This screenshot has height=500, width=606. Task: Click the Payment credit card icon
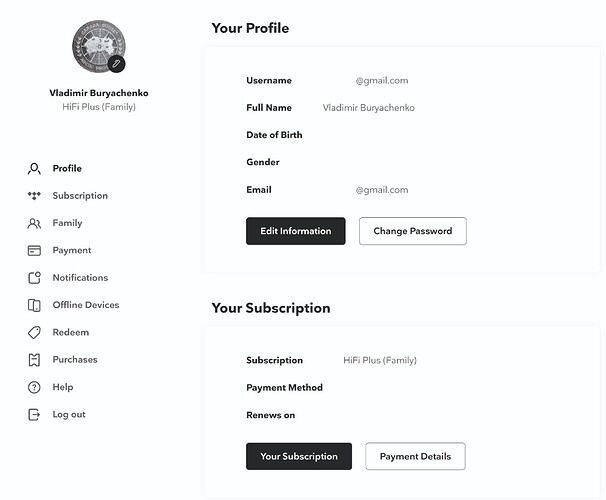tap(34, 250)
